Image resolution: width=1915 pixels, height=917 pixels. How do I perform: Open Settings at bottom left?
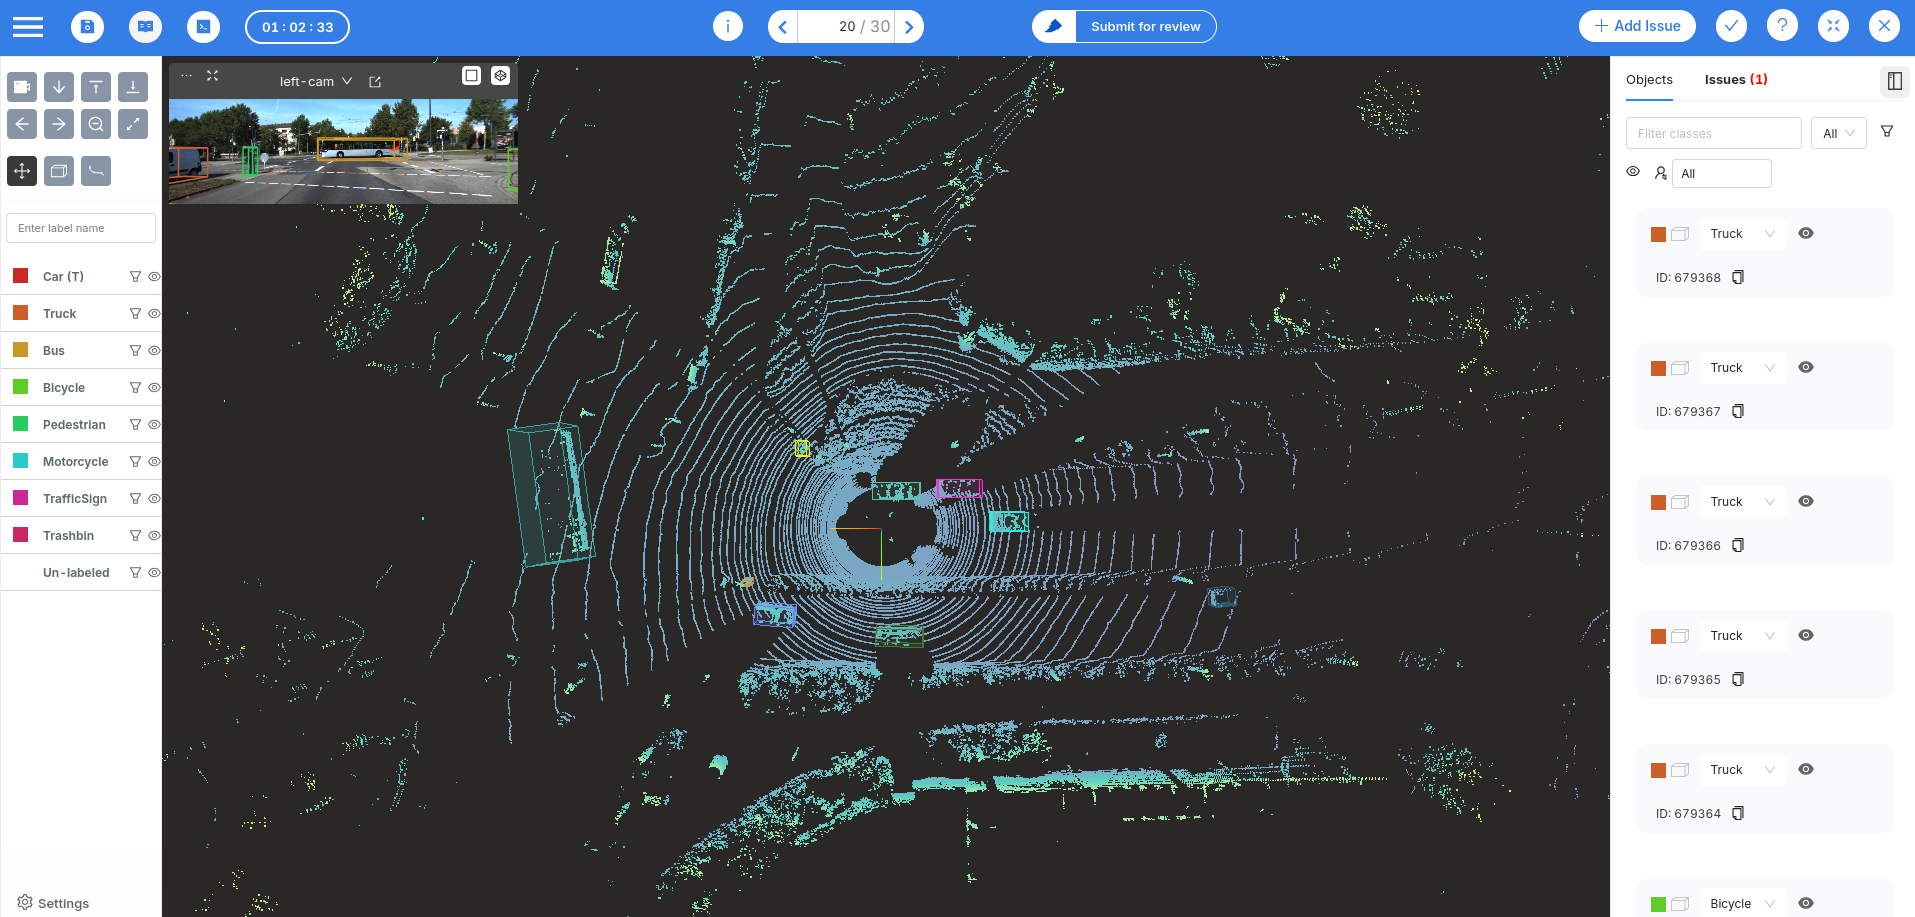(53, 903)
